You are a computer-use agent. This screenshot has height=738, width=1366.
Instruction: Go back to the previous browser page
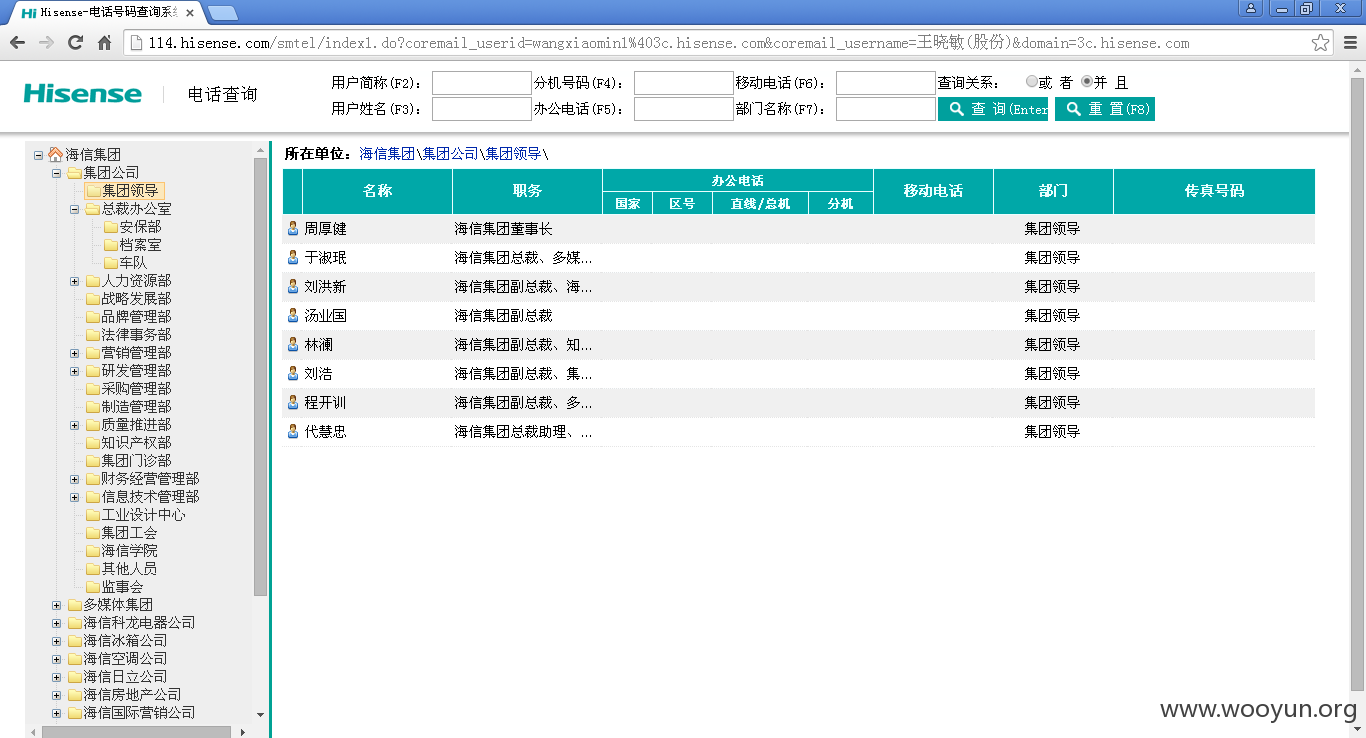click(x=18, y=42)
